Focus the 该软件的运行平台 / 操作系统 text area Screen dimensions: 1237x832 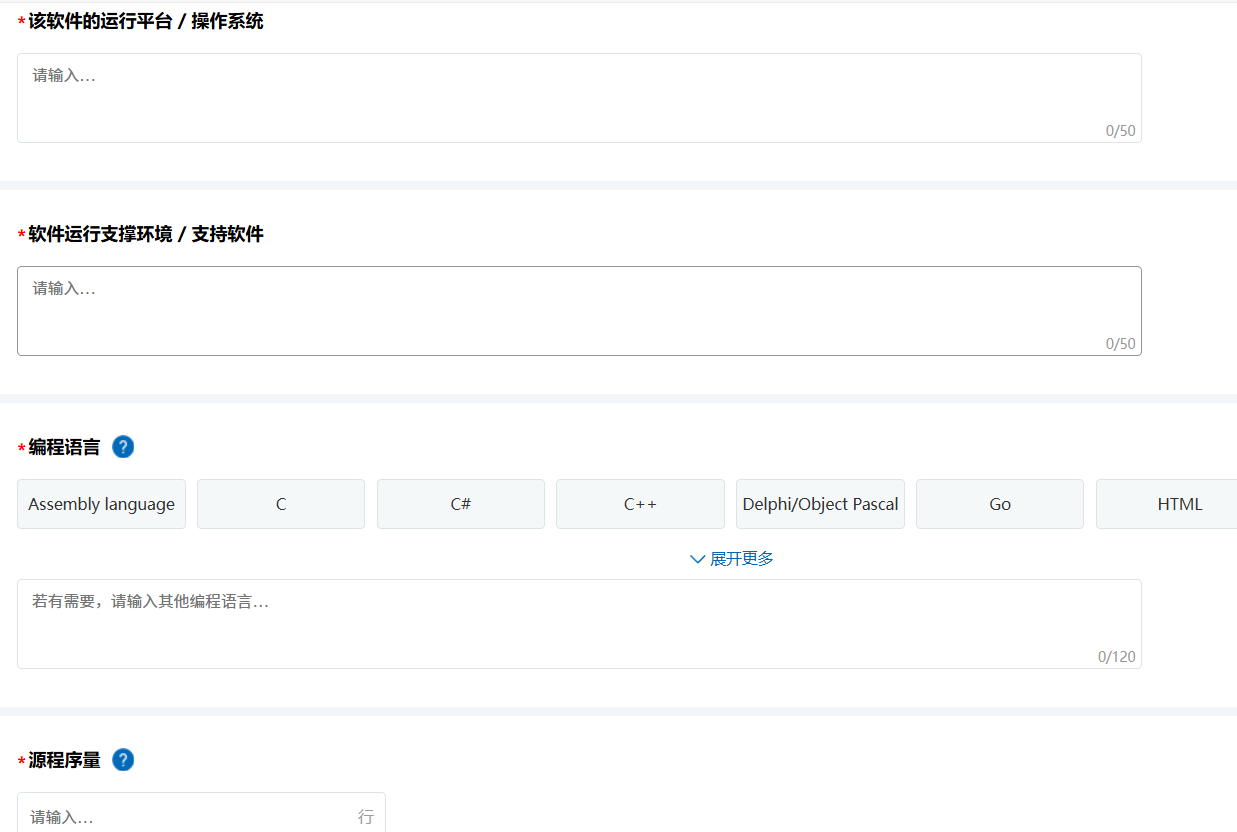pyautogui.click(x=579, y=98)
